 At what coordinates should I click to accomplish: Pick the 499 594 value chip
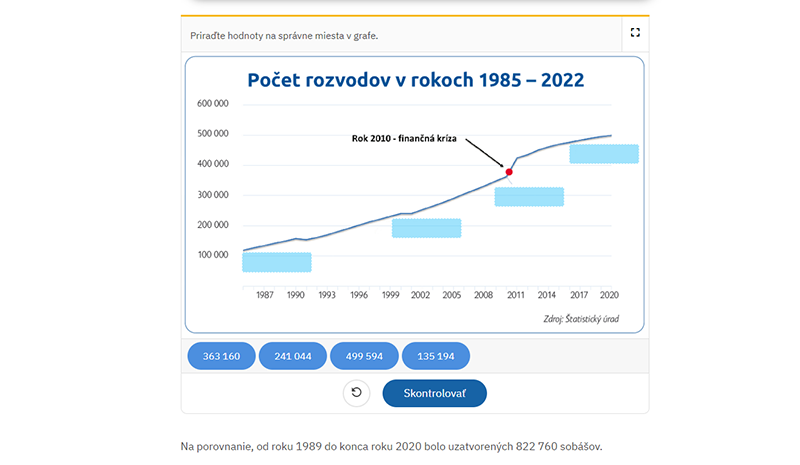pos(364,356)
